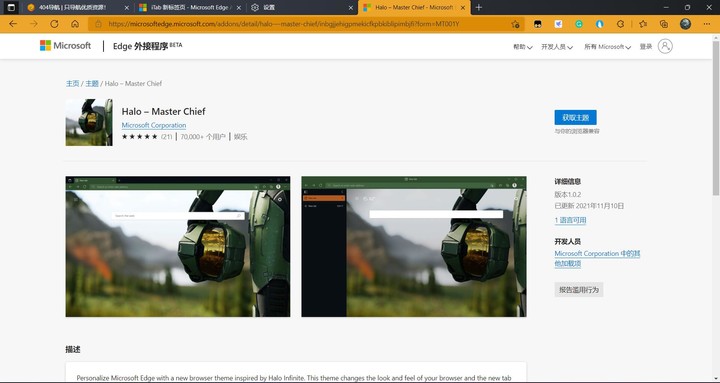Close the 设置 tab
Image resolution: width=720 pixels, height=383 pixels.
351,8
